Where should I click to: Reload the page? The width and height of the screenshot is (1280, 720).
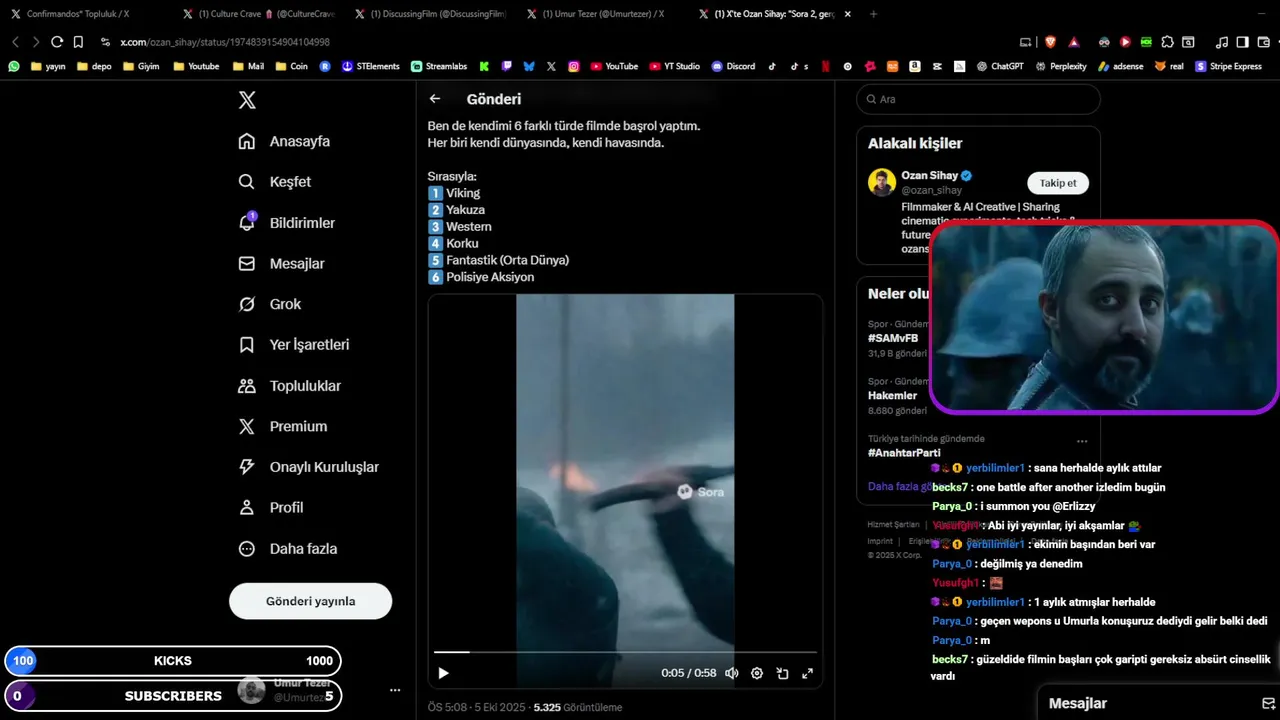pyautogui.click(x=57, y=42)
